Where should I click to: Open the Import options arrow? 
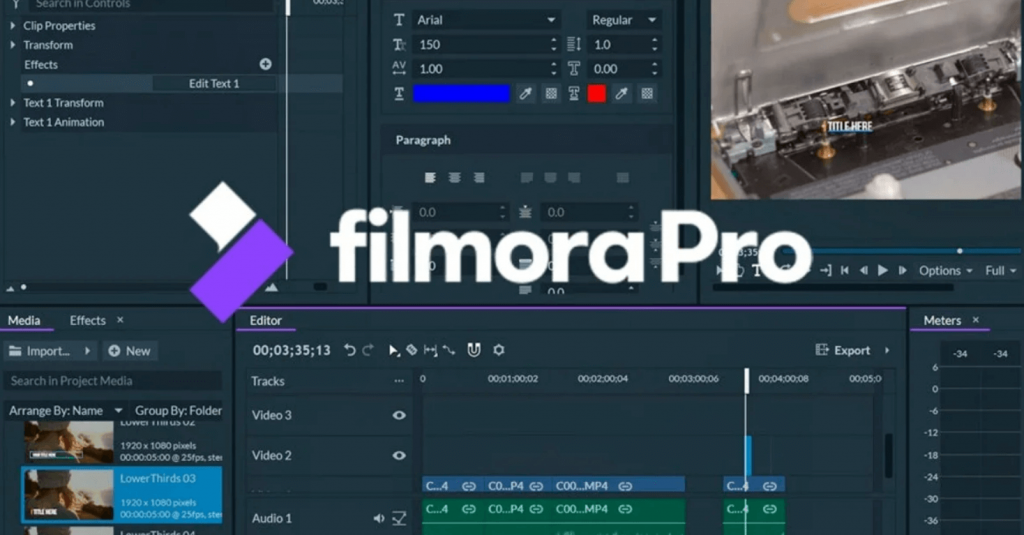[x=88, y=351]
